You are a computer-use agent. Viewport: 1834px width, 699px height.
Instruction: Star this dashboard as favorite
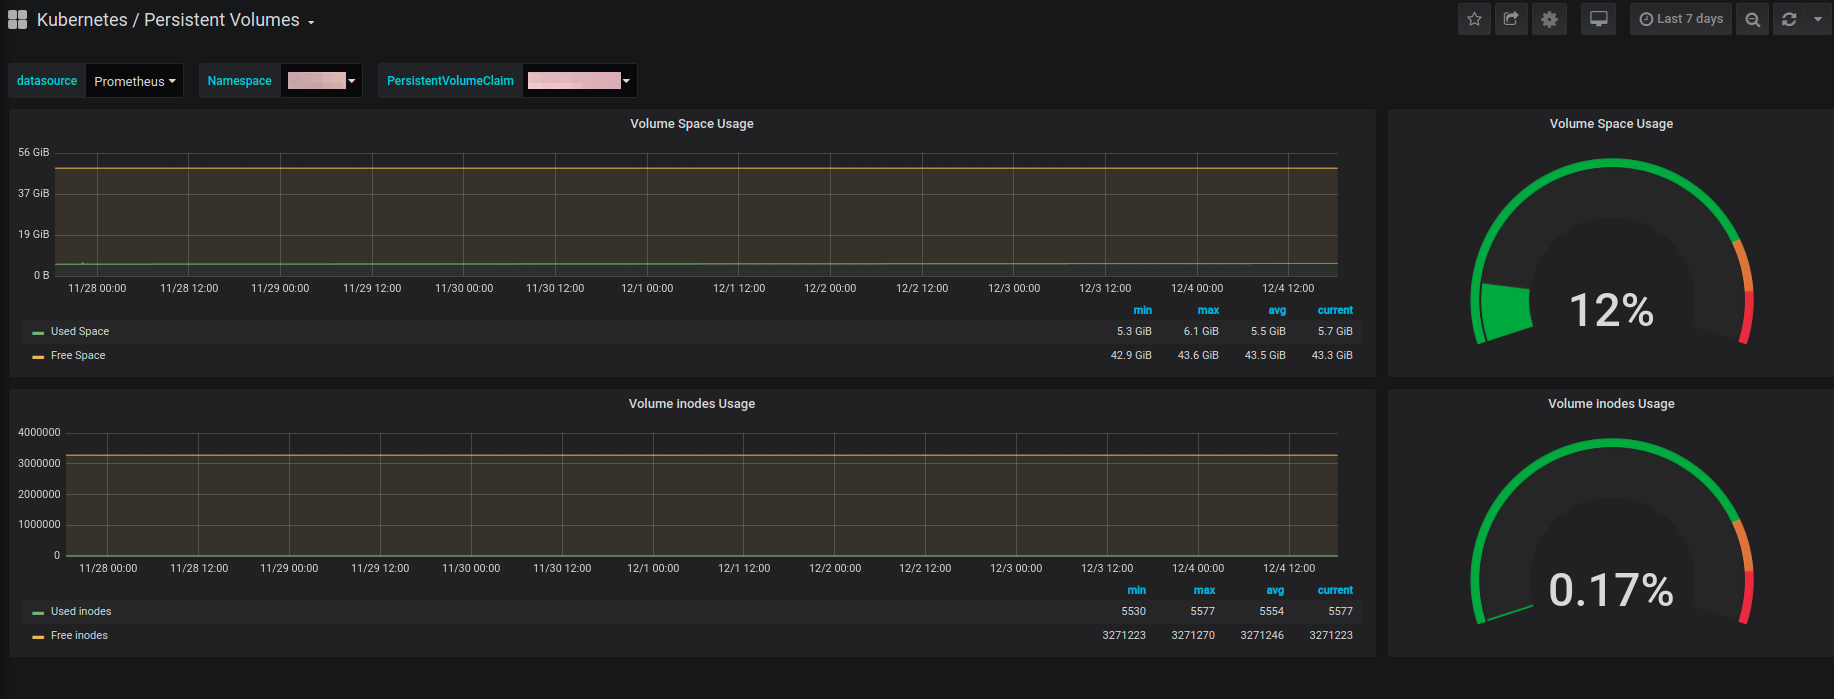1474,19
